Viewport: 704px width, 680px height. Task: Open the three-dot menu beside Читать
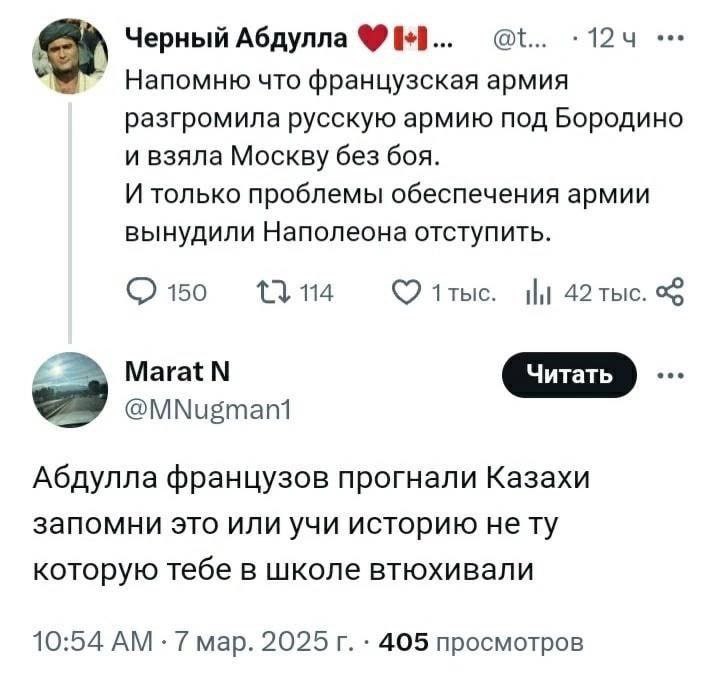666,376
